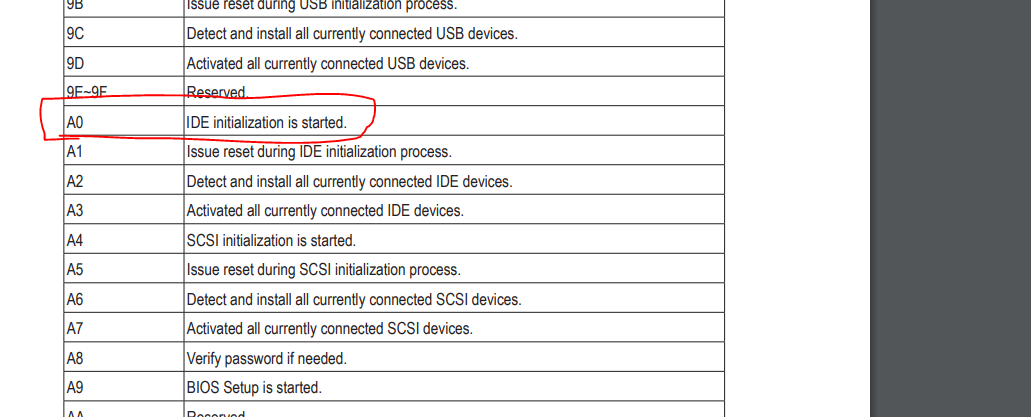Select 'Verify password if needed.' text
Image resolution: width=1031 pixels, height=417 pixels.
click(x=267, y=359)
